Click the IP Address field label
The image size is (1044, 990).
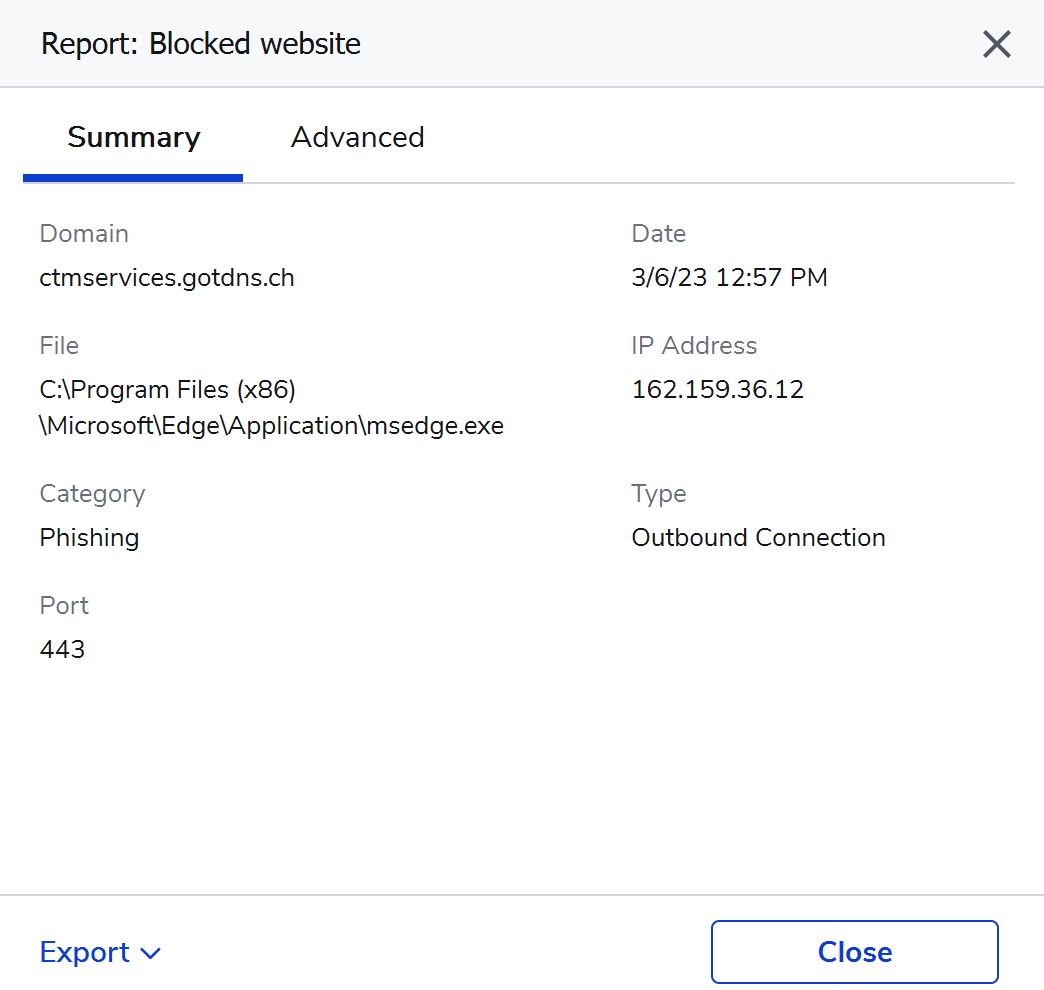coord(694,345)
